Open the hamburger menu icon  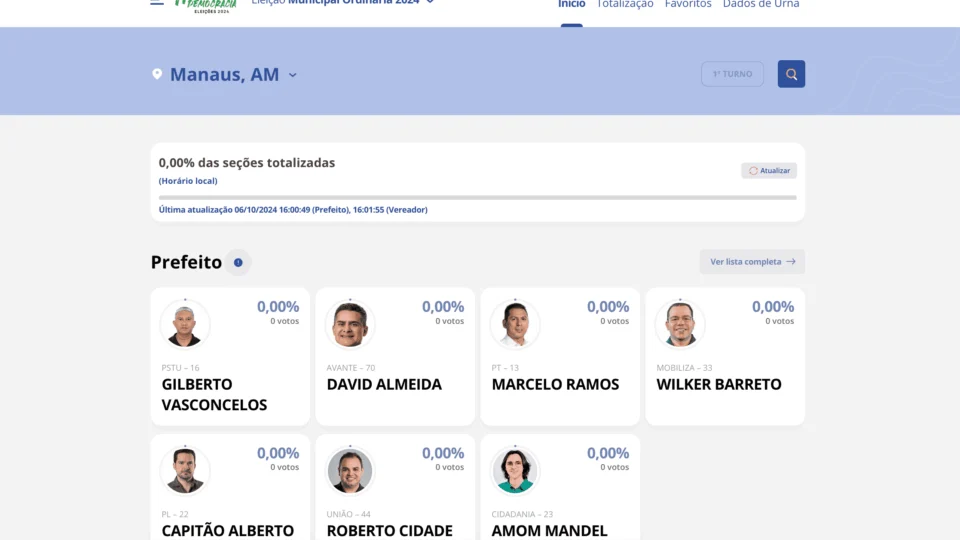coord(157,2)
